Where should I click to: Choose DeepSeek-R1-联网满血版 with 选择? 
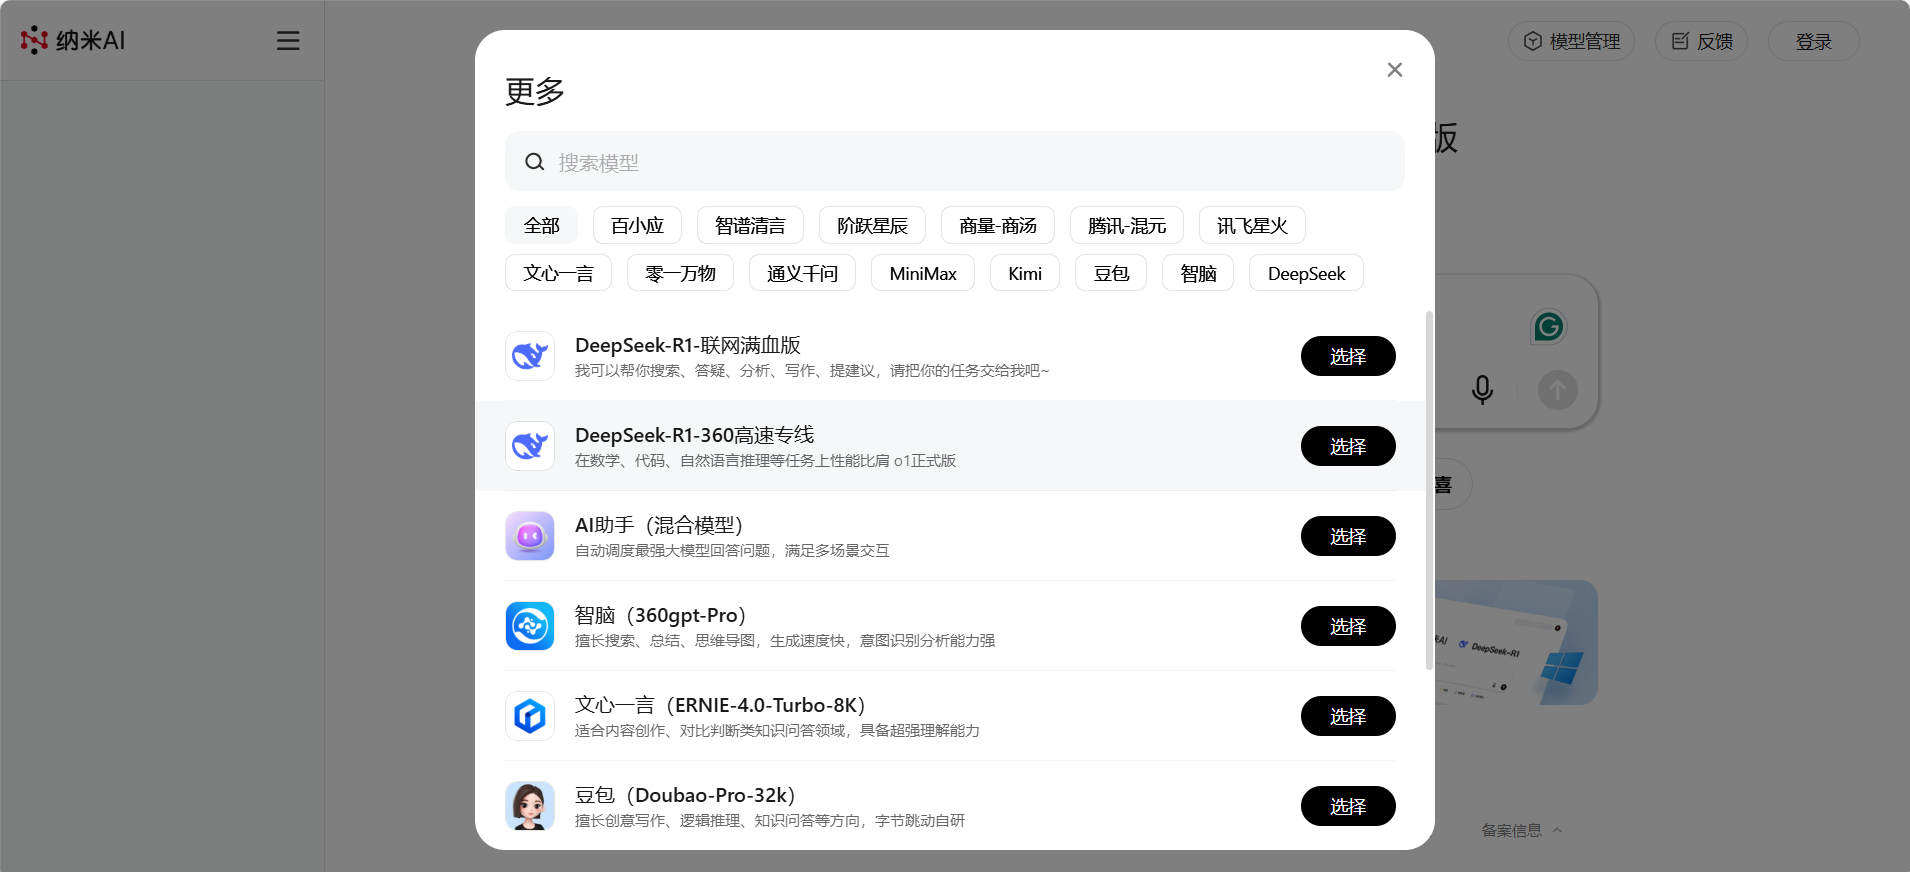click(1348, 356)
